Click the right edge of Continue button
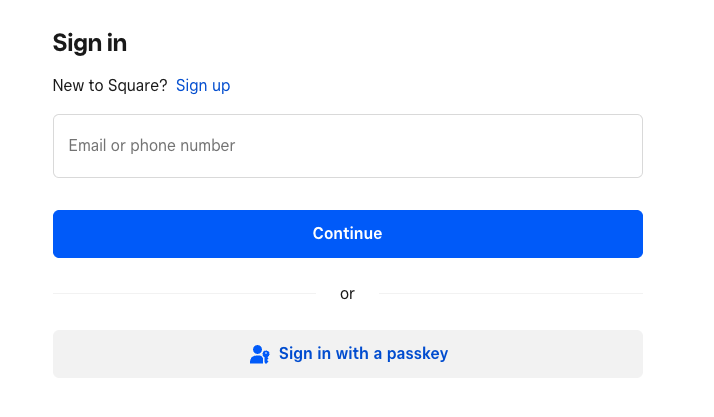714x417 pixels. coord(628,234)
